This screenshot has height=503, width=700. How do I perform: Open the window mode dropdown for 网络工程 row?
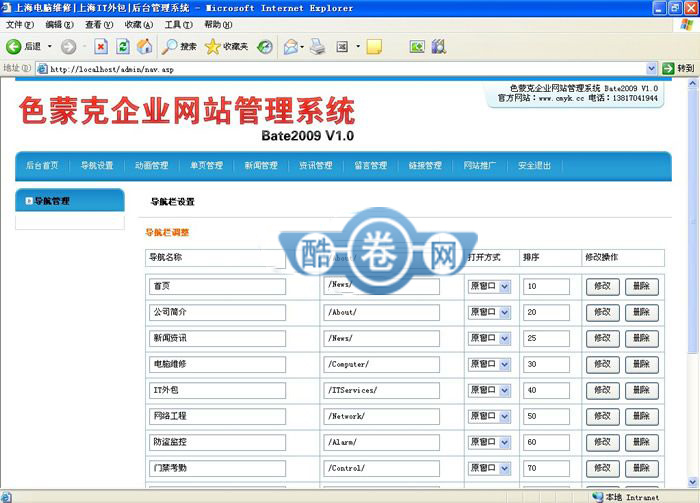coord(504,416)
